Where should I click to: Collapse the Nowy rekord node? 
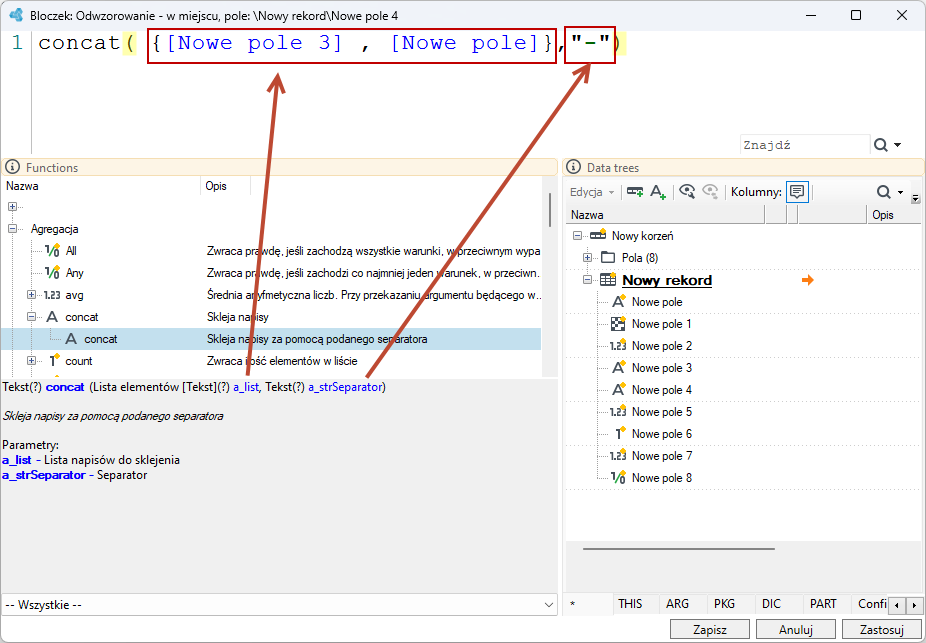(x=587, y=280)
